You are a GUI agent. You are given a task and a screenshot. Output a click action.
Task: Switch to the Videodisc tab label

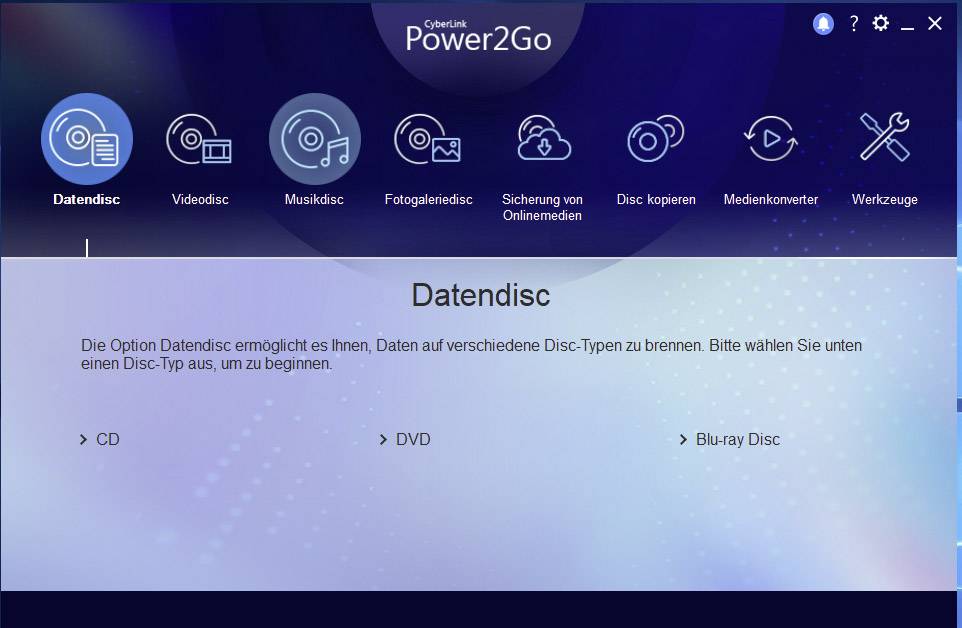point(199,199)
